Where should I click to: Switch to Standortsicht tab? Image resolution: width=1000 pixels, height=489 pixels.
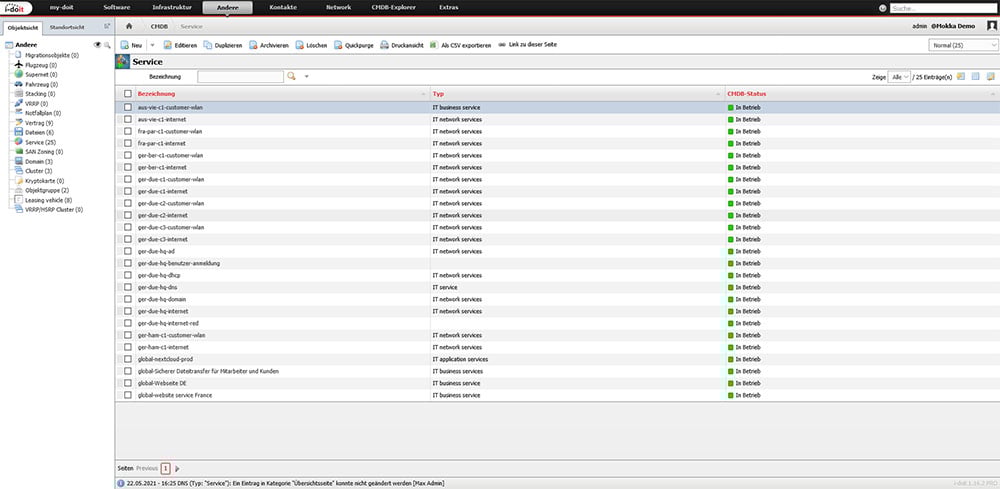pos(67,27)
